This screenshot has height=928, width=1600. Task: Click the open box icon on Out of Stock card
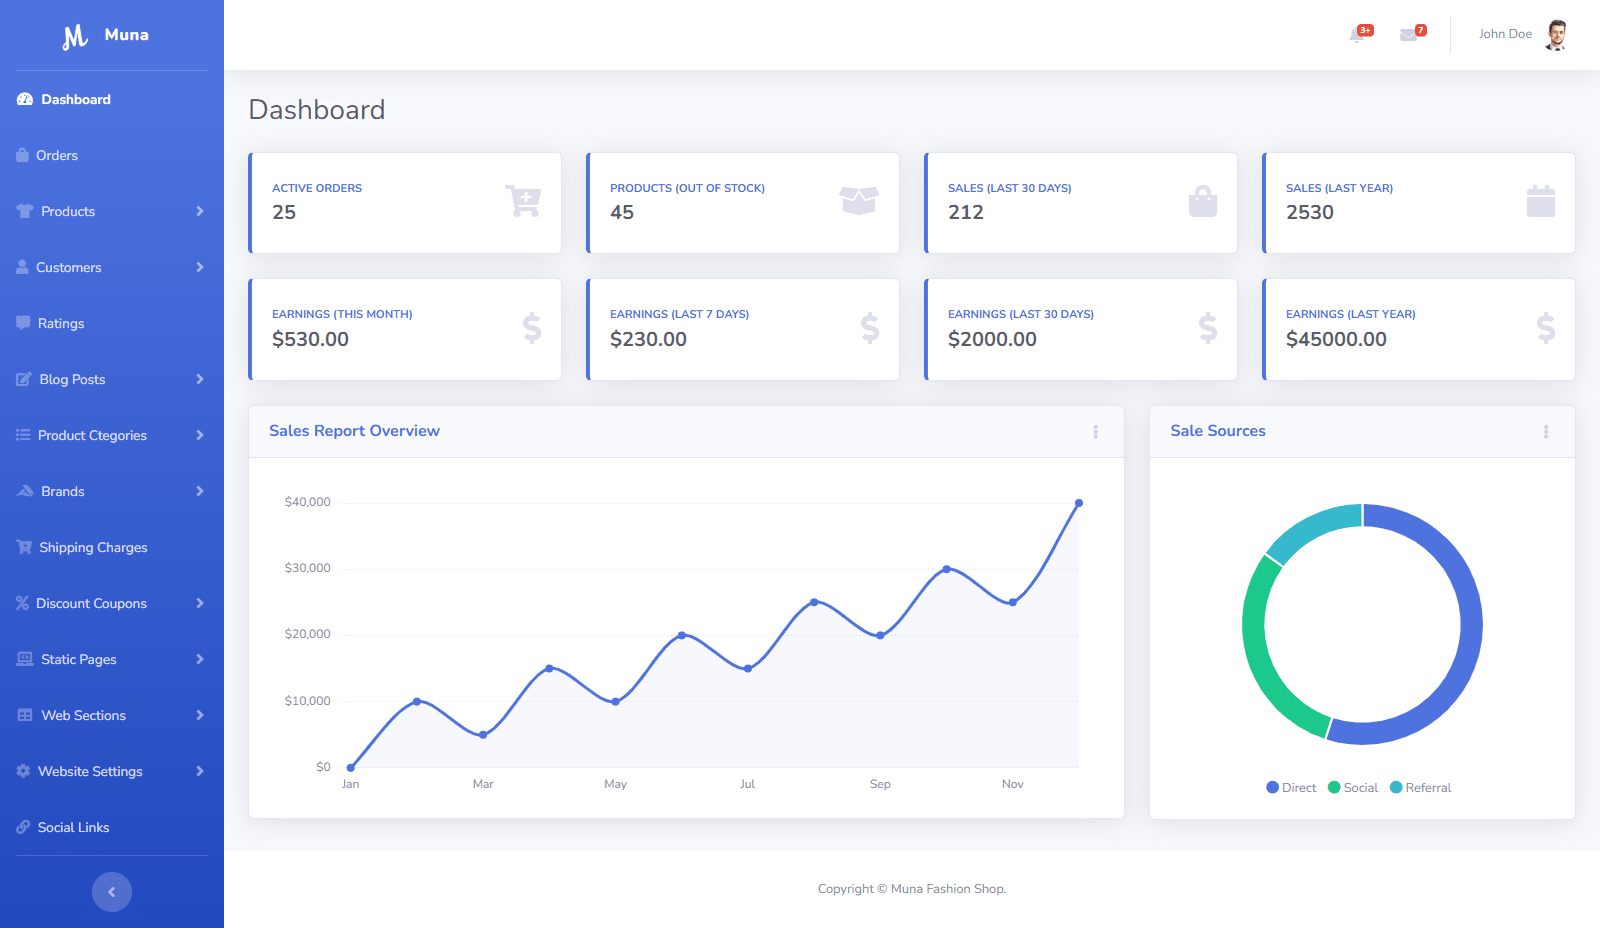tap(859, 201)
